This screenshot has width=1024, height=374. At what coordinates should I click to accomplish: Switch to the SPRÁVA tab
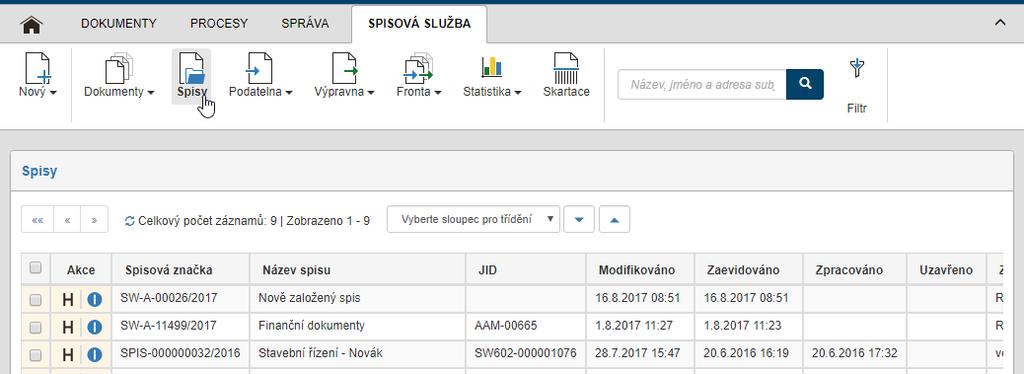[x=305, y=23]
